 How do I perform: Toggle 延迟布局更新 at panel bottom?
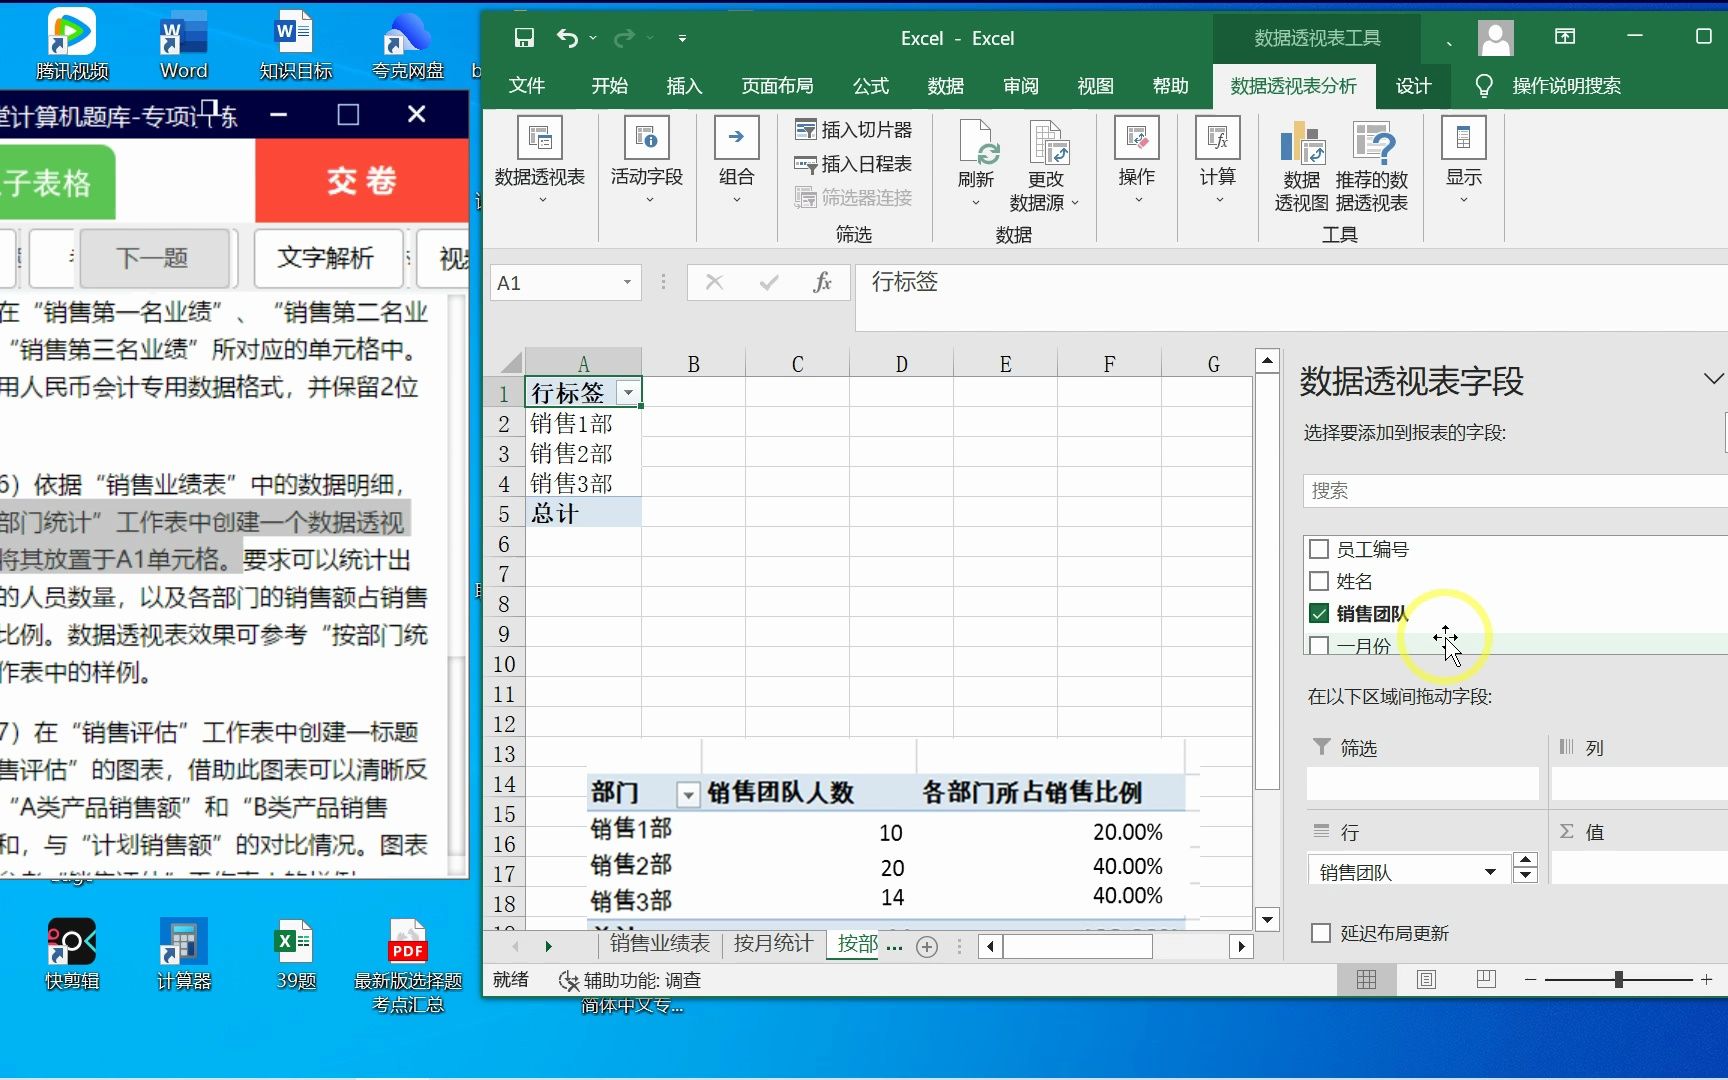(x=1319, y=932)
